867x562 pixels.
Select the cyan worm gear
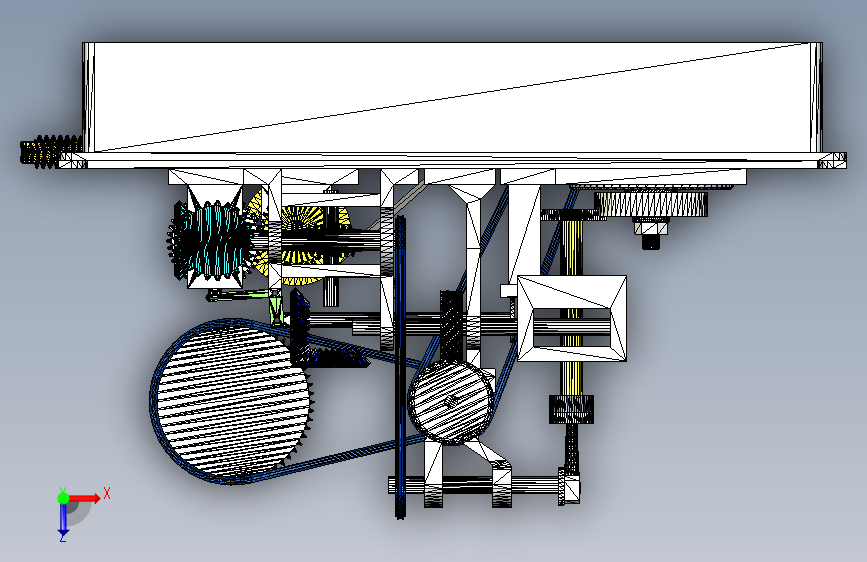coord(213,241)
